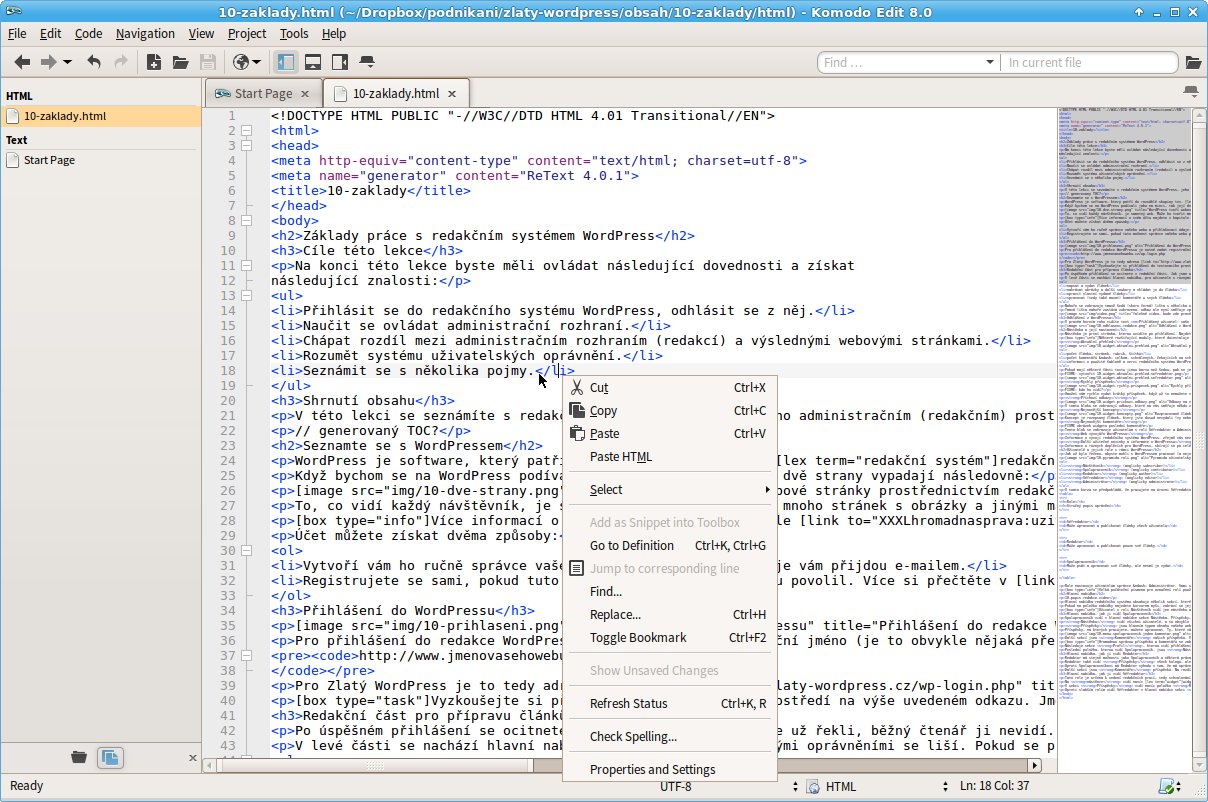The height and width of the screenshot is (802, 1208).
Task: Click the Save floppy disk icon
Action: tap(208, 62)
